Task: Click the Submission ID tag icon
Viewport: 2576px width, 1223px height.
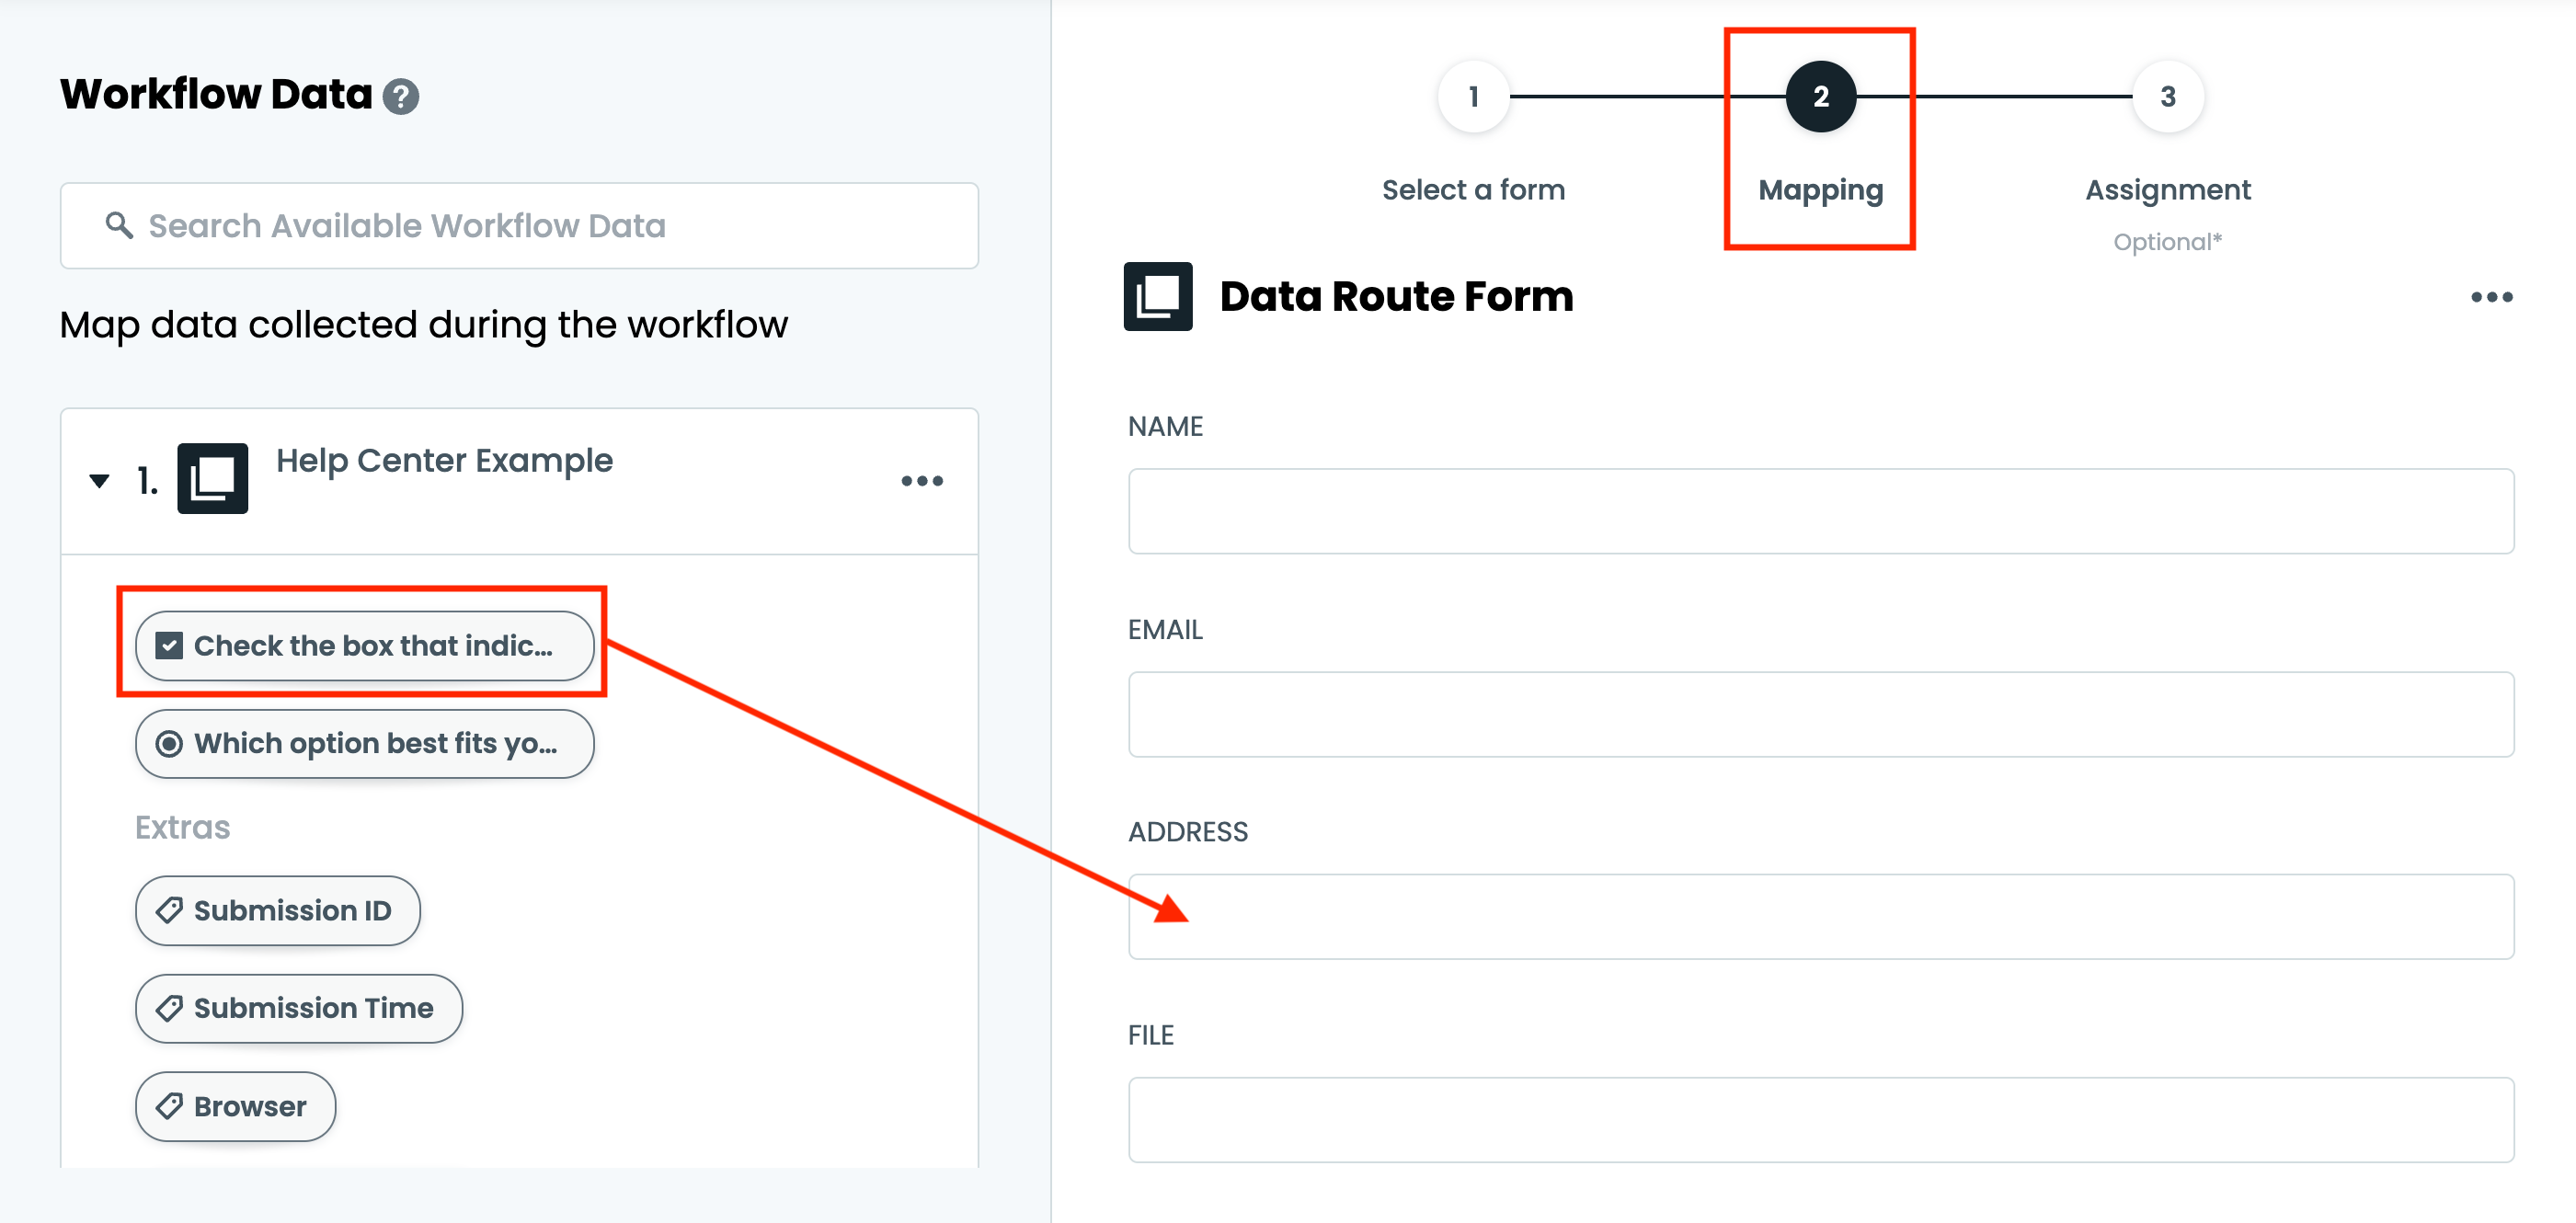Action: pos(169,910)
